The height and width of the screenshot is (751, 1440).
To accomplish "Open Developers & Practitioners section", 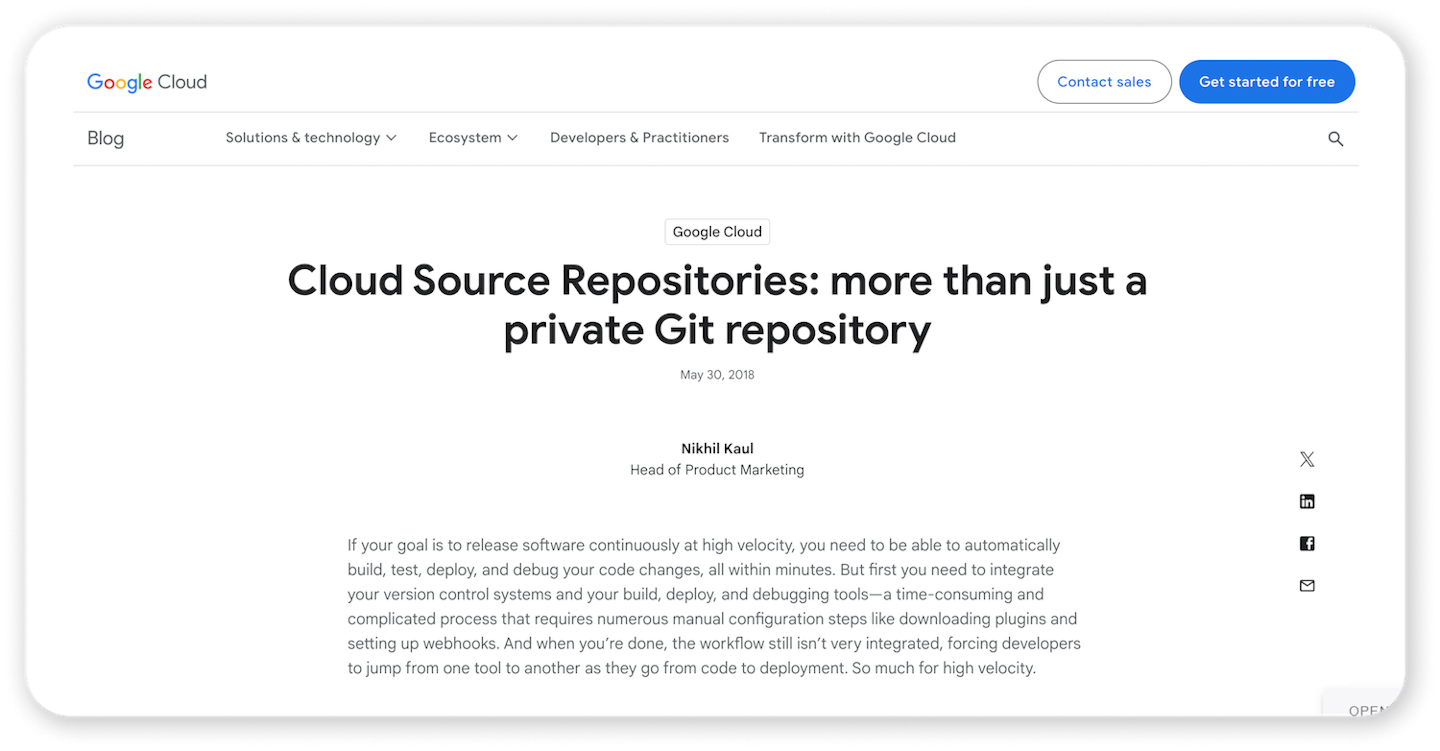I will [x=639, y=138].
